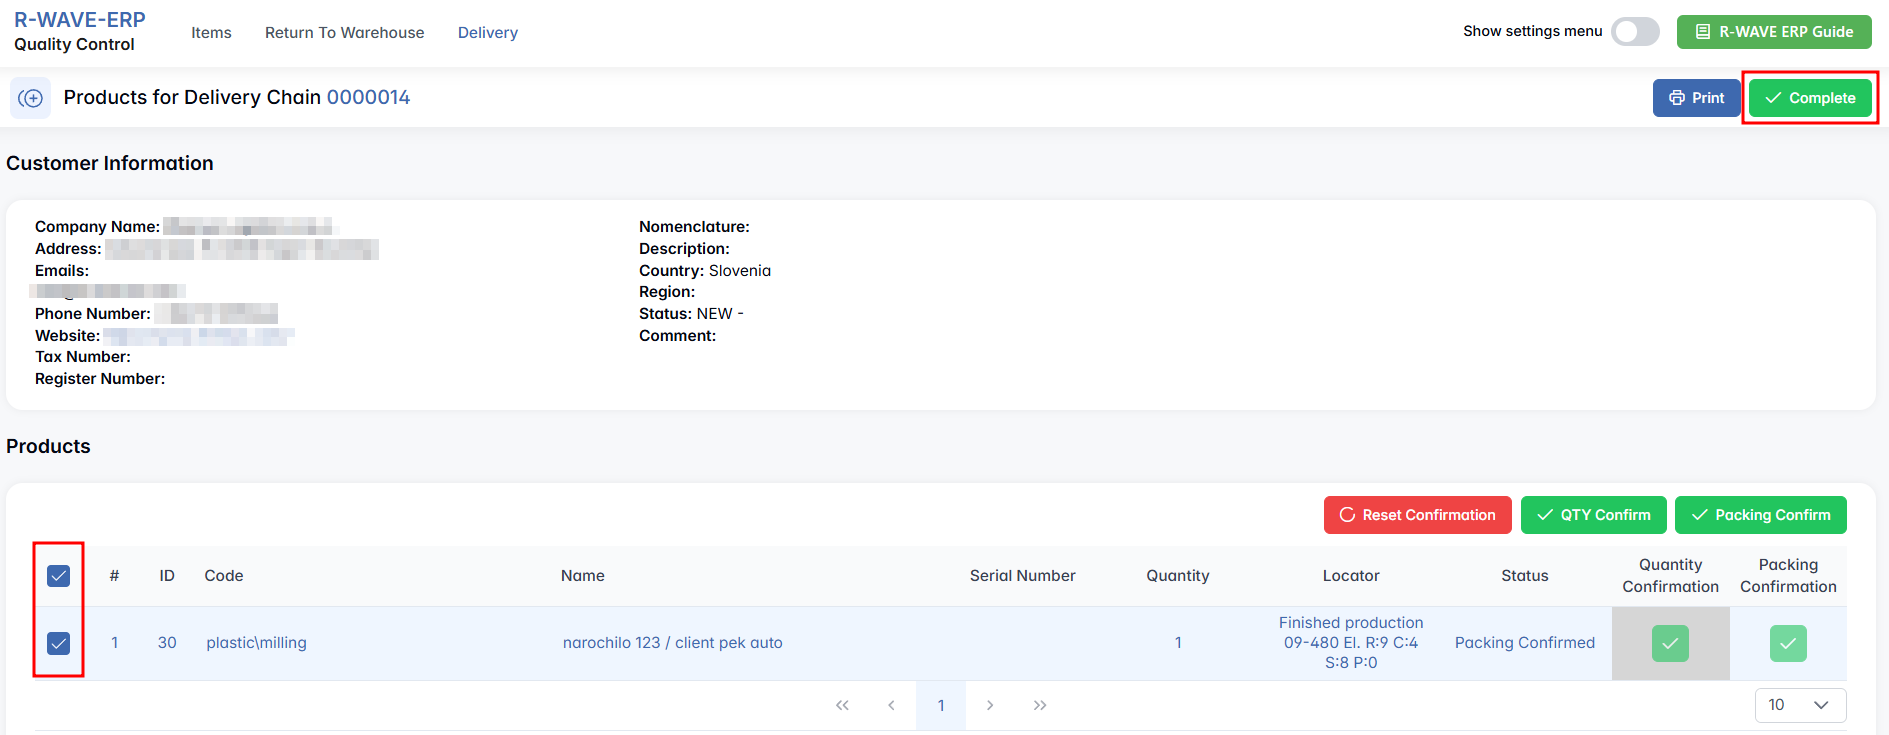Click the back arrow icon beside page title
The image size is (1889, 735).
tap(30, 98)
